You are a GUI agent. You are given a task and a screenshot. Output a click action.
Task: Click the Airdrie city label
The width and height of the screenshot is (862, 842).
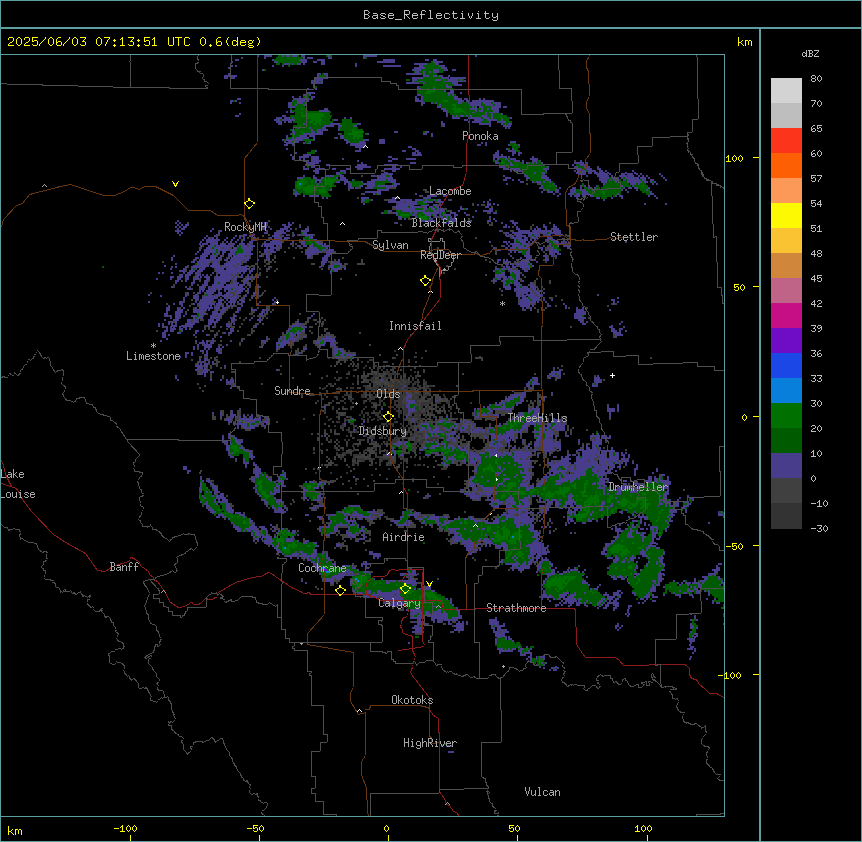pyautogui.click(x=404, y=537)
